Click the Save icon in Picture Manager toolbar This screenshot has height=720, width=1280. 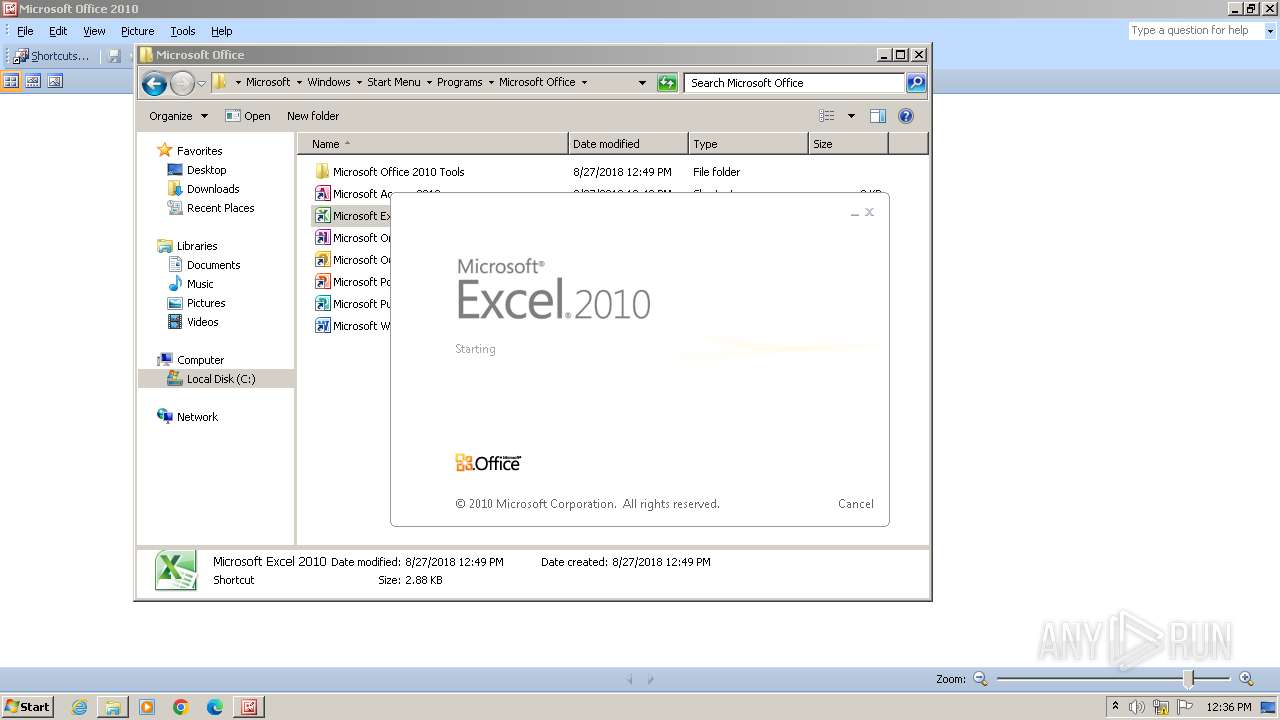(114, 56)
